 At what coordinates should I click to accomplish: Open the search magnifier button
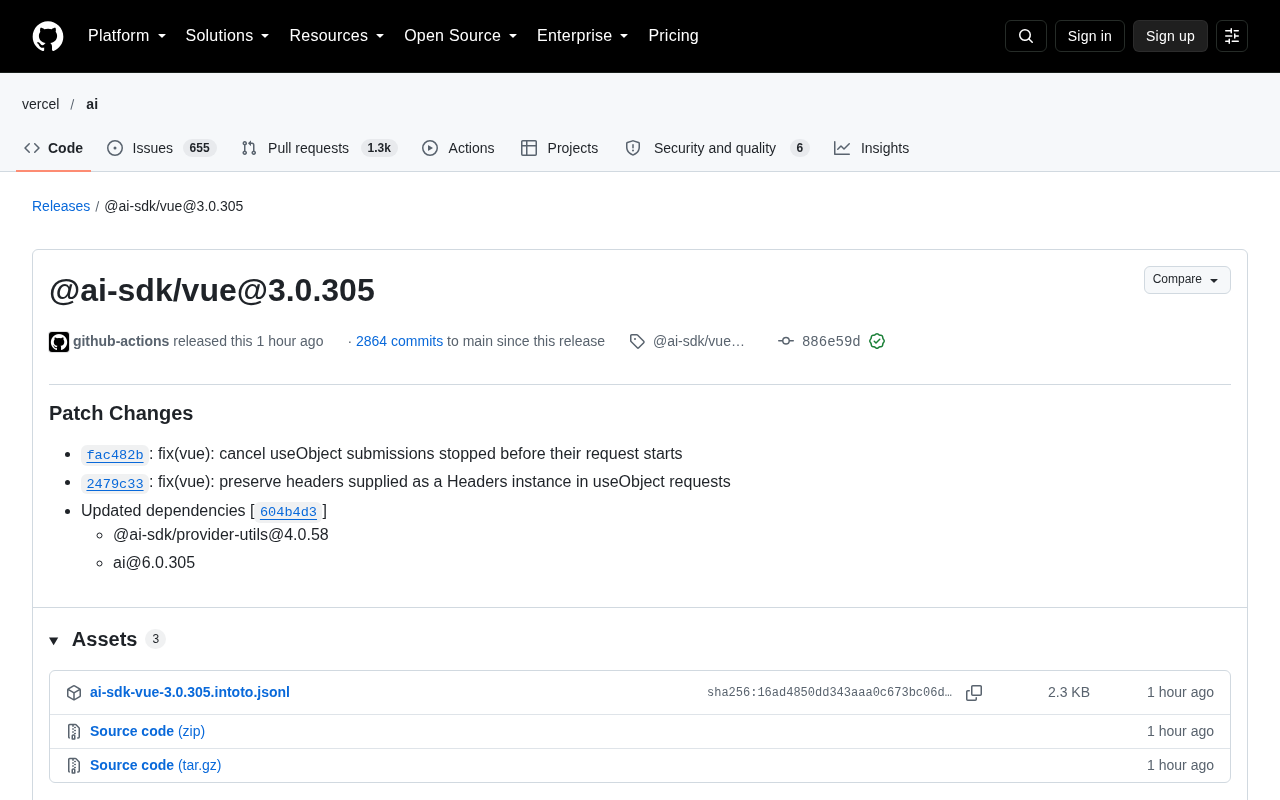pos(1026,36)
